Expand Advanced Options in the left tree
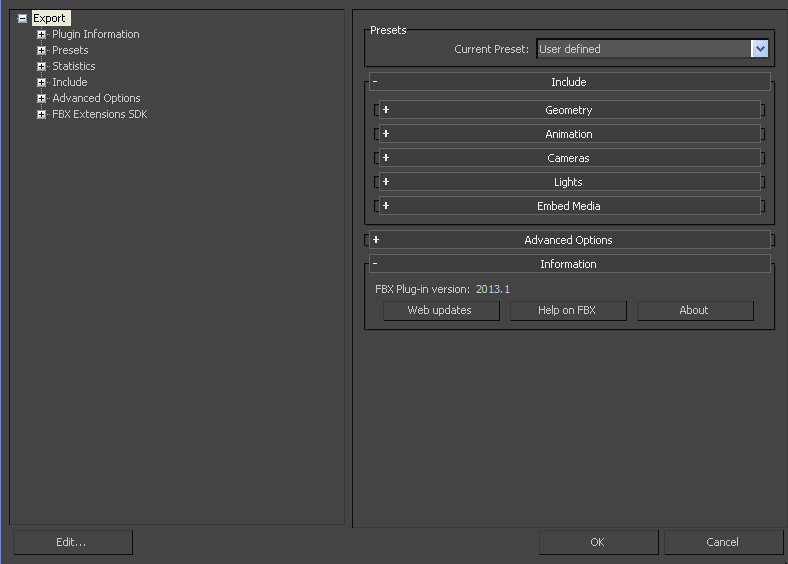The width and height of the screenshot is (788, 564). click(42, 99)
